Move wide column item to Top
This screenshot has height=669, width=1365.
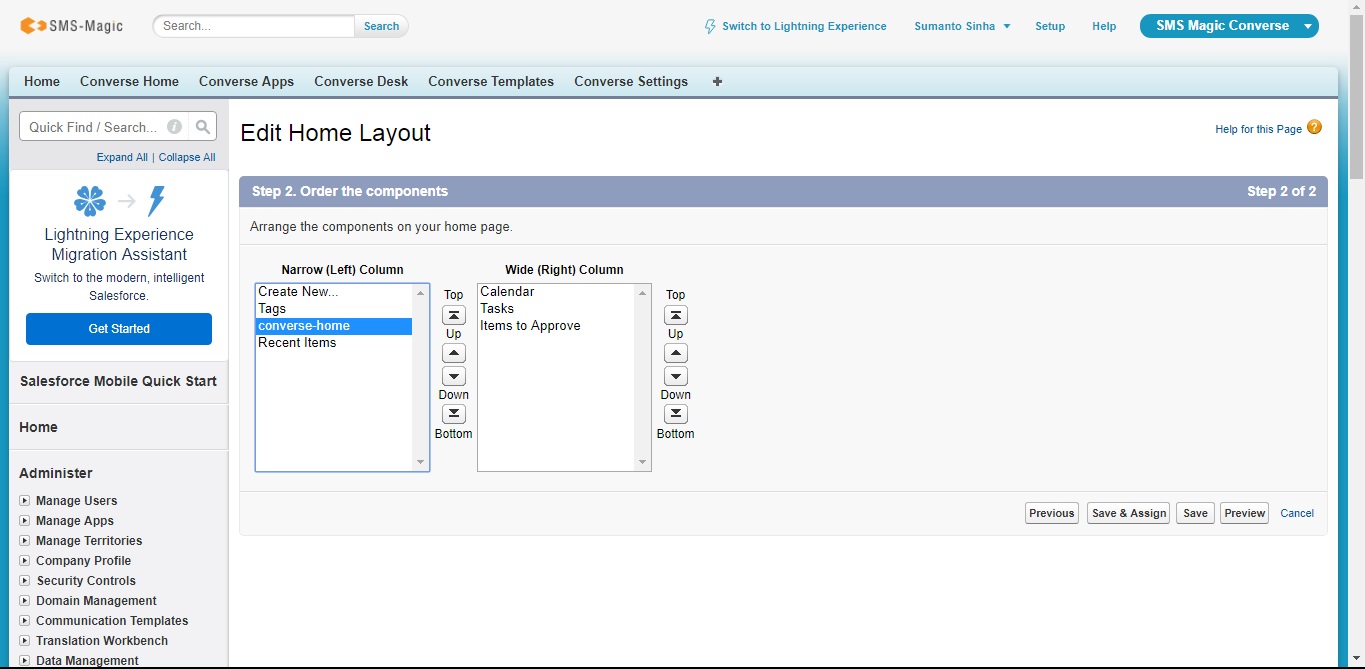[x=676, y=315]
